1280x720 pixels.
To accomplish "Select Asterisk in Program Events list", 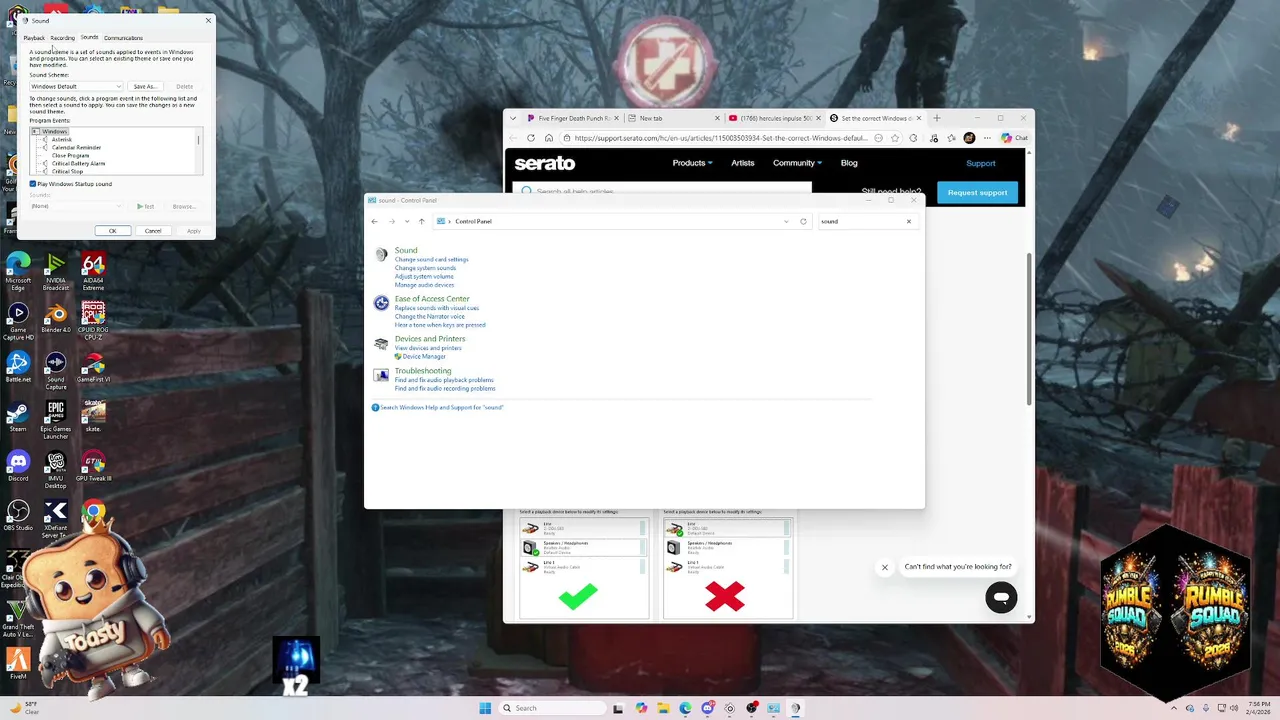I will 62,140.
